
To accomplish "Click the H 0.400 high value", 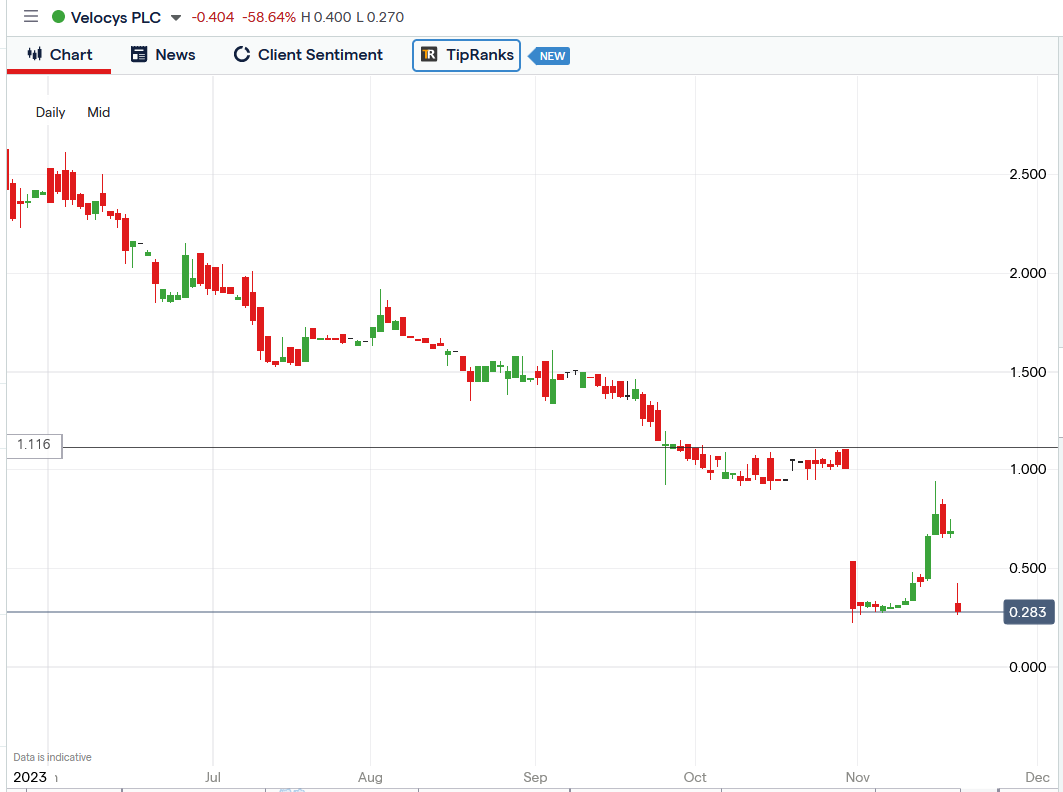I will pos(327,17).
